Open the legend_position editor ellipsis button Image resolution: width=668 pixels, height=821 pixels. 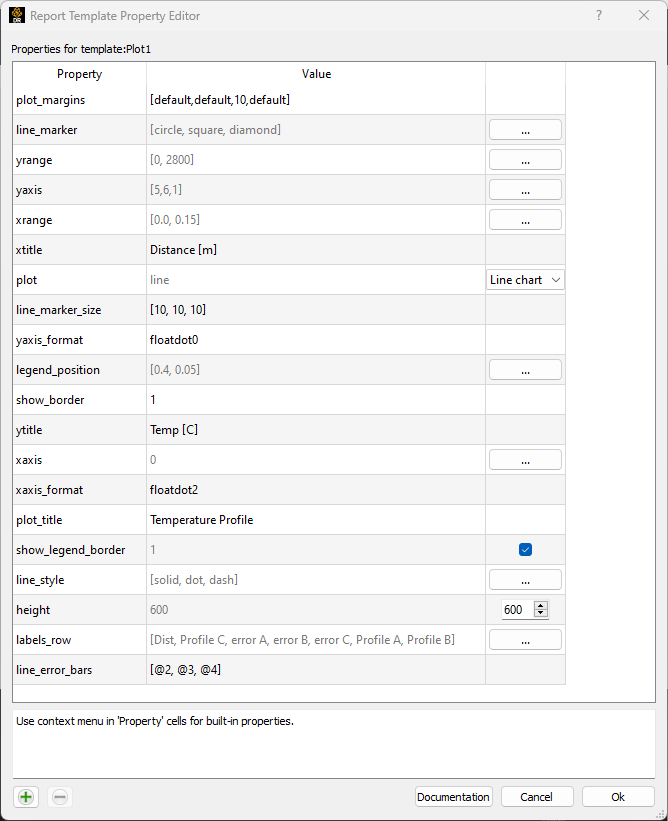(525, 370)
